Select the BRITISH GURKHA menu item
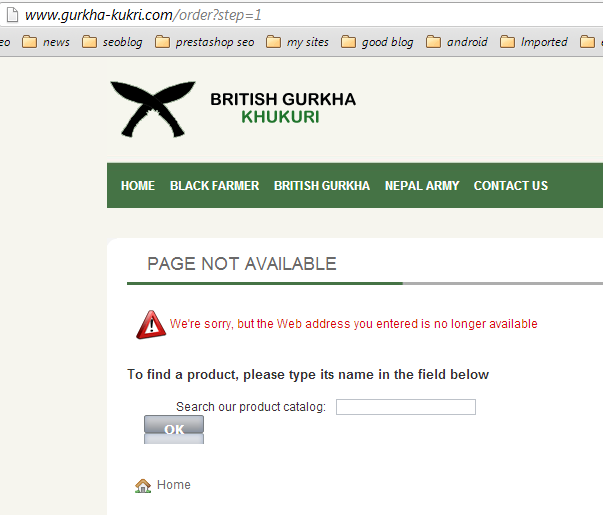This screenshot has height=515, width=603. pos(322,186)
